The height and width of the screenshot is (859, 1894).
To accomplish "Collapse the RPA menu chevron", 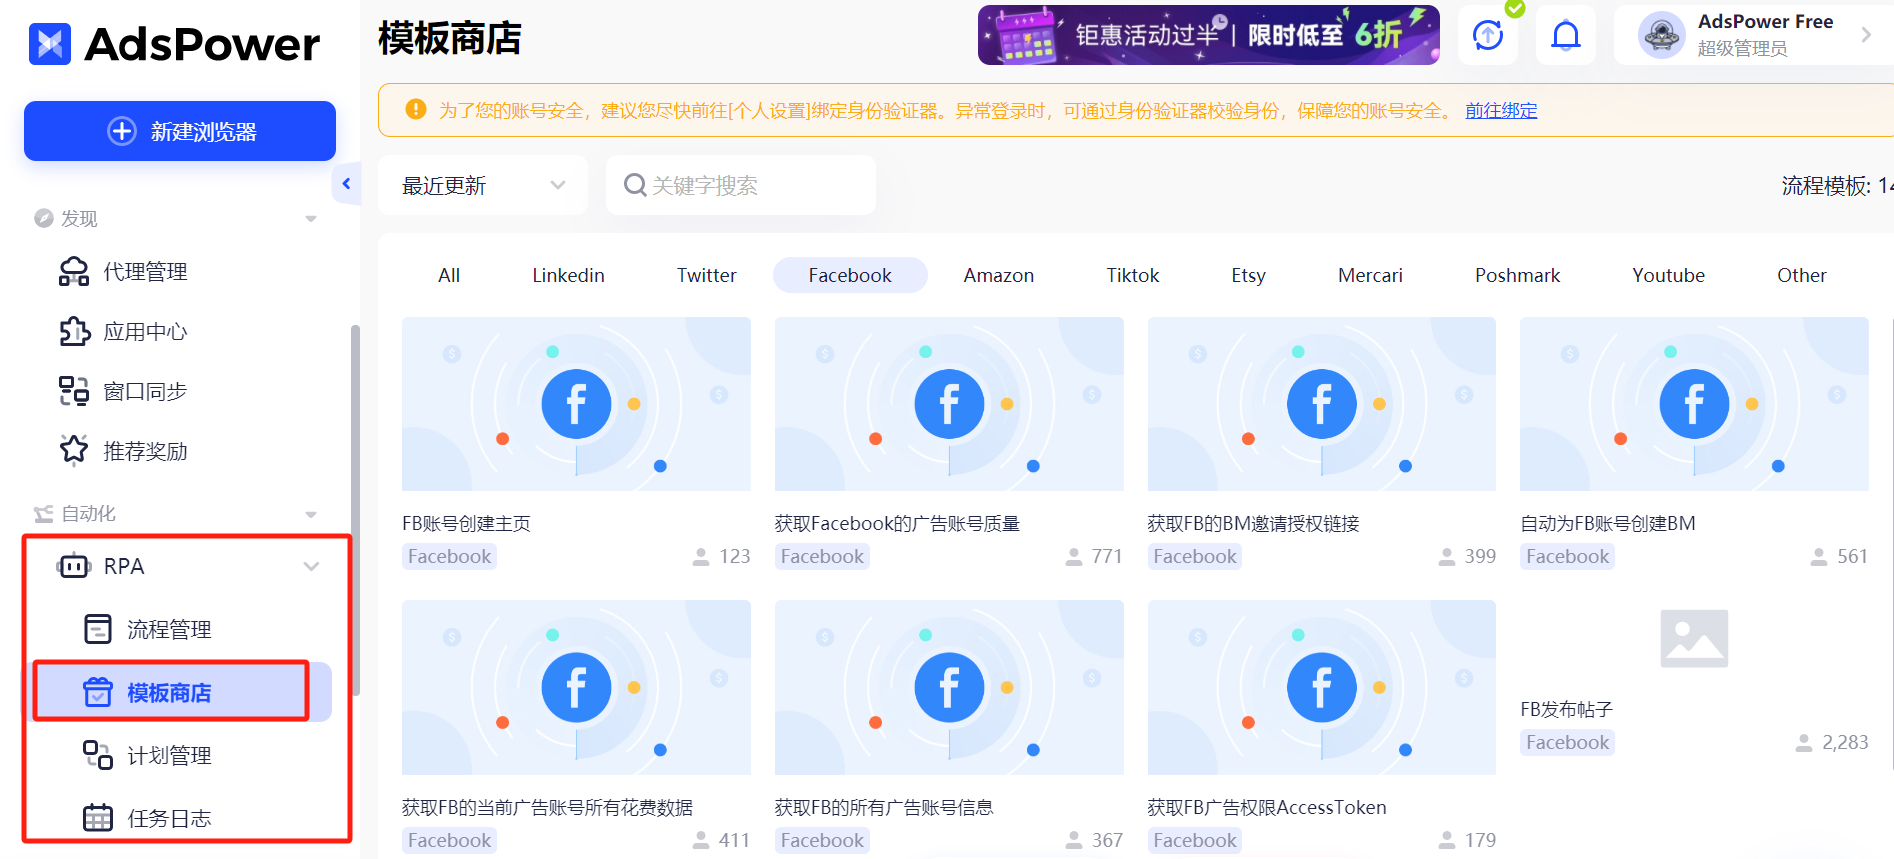I will coord(312,567).
